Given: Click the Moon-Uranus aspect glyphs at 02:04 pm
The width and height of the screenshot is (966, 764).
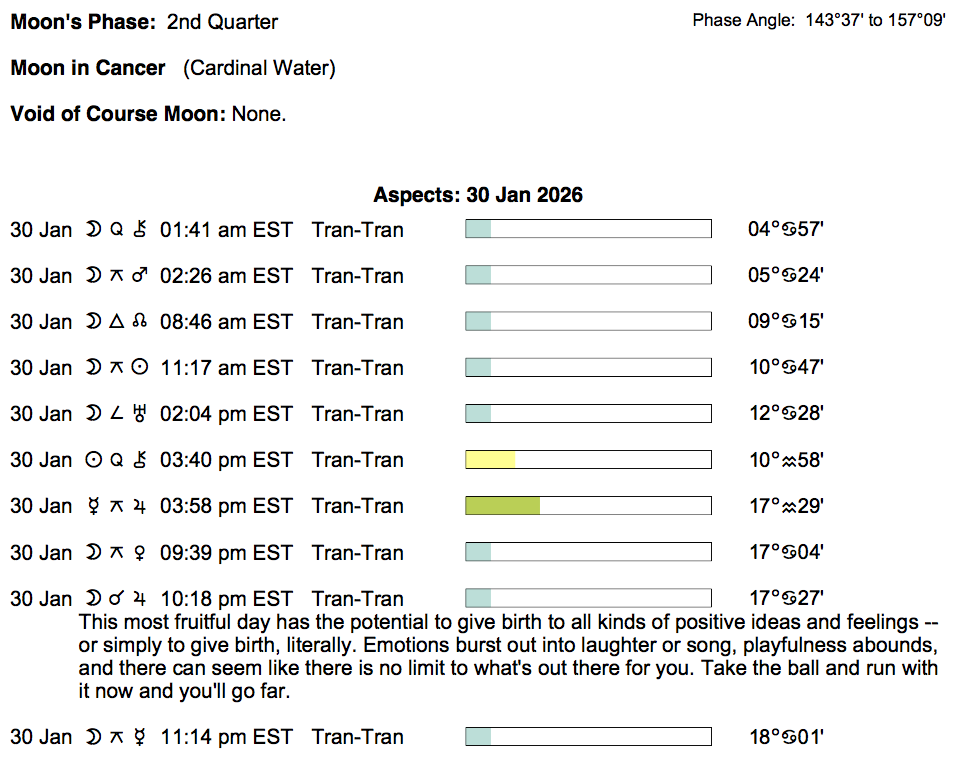Looking at the screenshot, I should (x=117, y=414).
